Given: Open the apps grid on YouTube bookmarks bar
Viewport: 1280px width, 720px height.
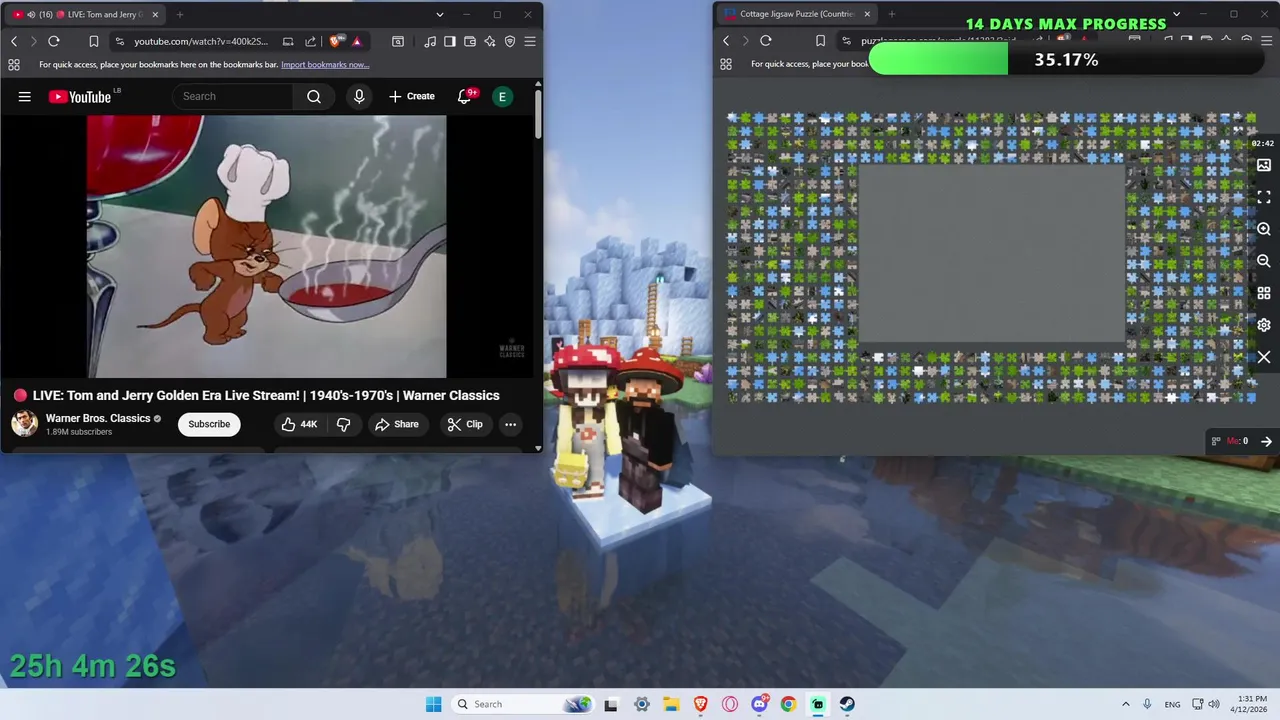Looking at the screenshot, I should point(14,64).
